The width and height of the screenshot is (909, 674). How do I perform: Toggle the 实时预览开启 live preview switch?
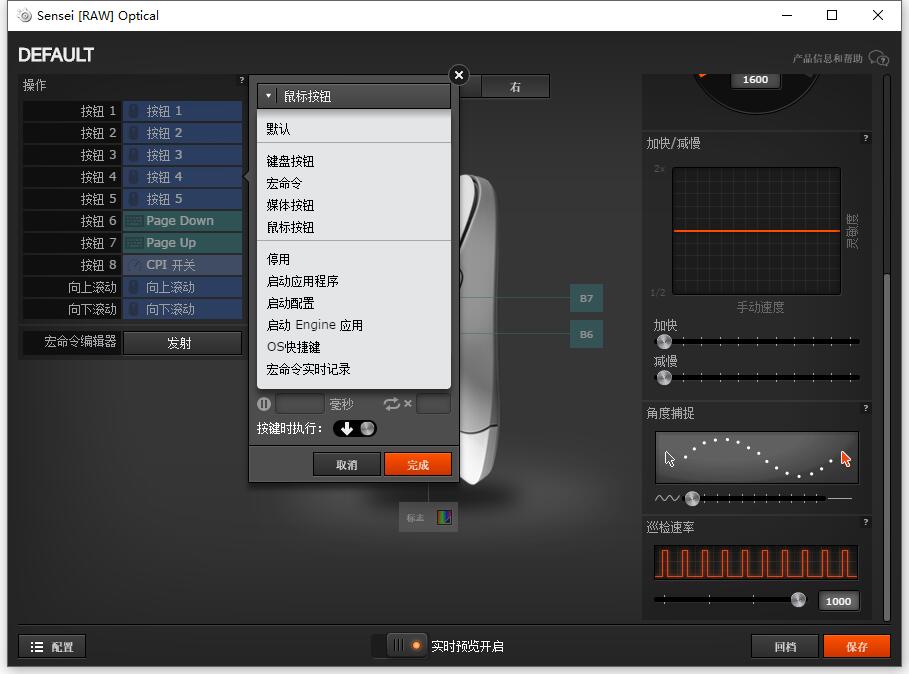coord(407,646)
